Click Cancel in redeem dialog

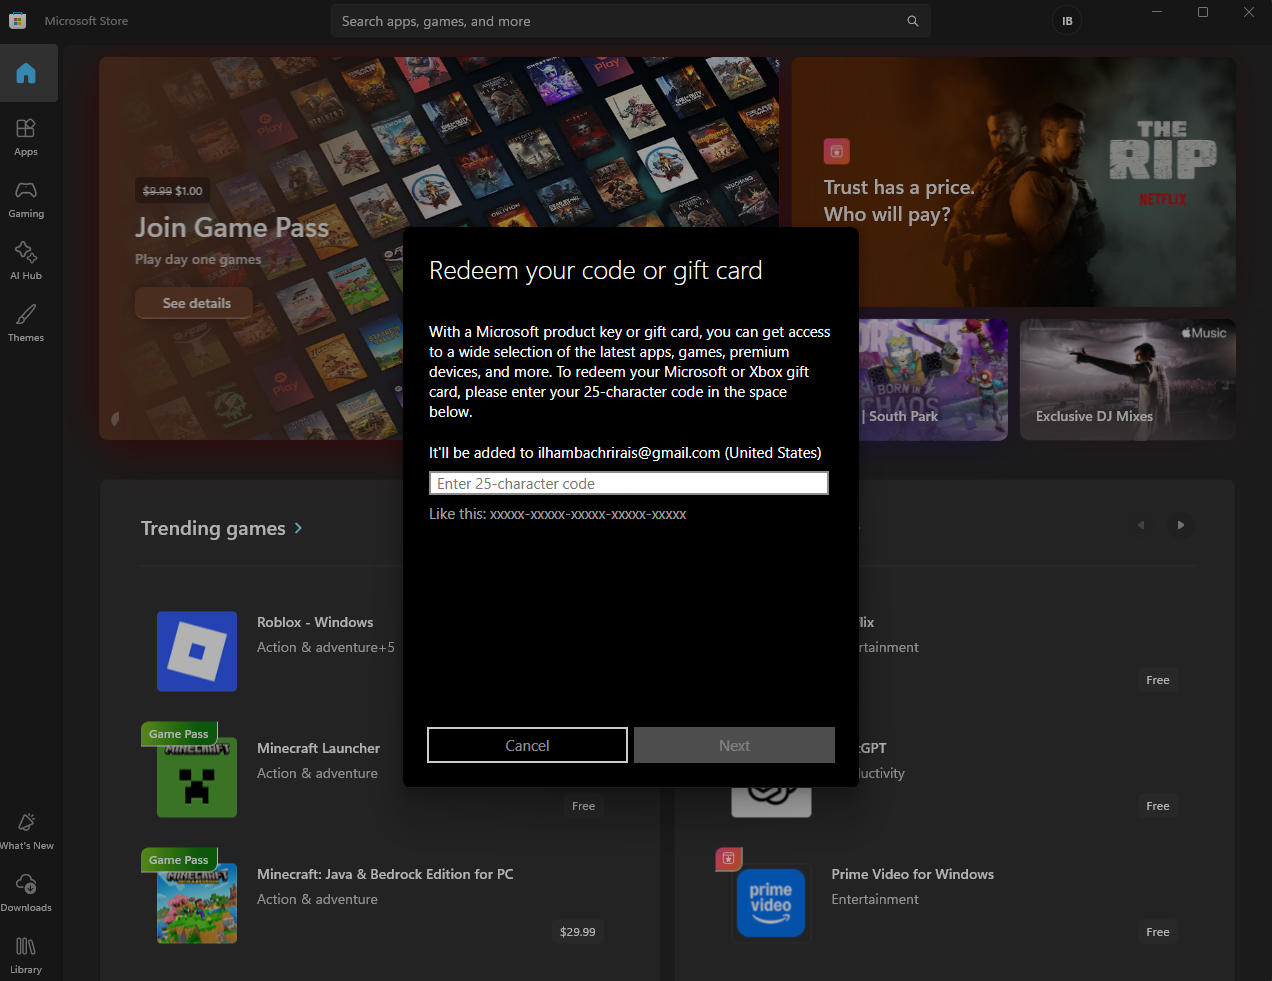click(x=527, y=745)
